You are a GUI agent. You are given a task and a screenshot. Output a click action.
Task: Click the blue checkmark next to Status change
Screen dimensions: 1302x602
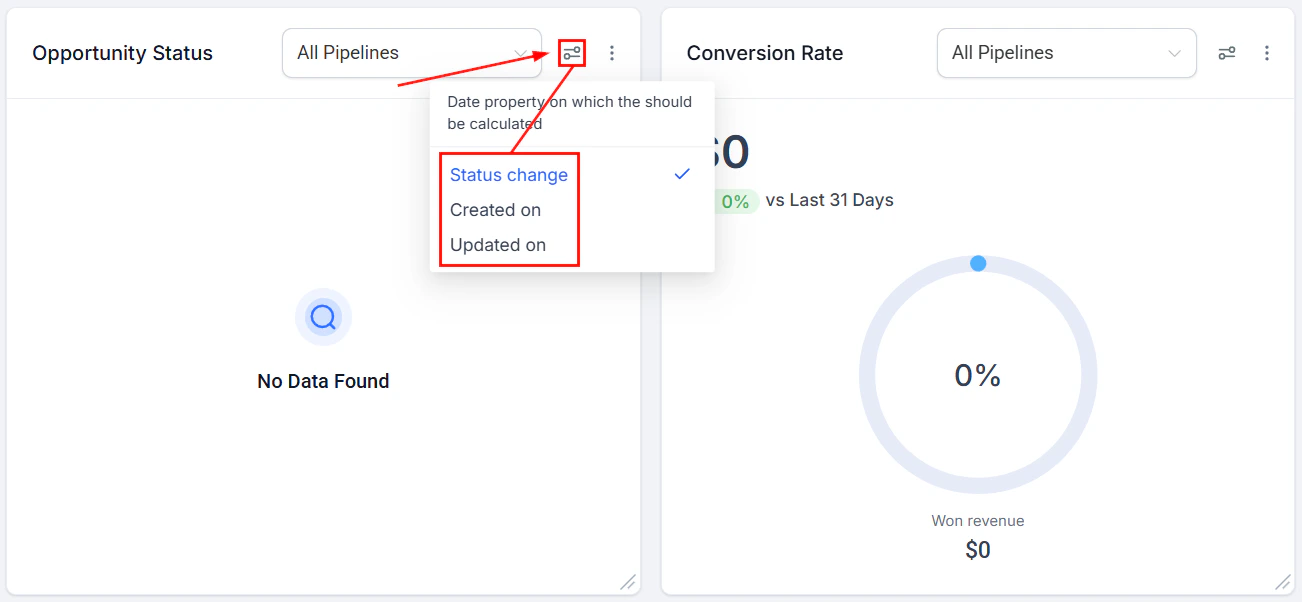pyautogui.click(x=682, y=173)
